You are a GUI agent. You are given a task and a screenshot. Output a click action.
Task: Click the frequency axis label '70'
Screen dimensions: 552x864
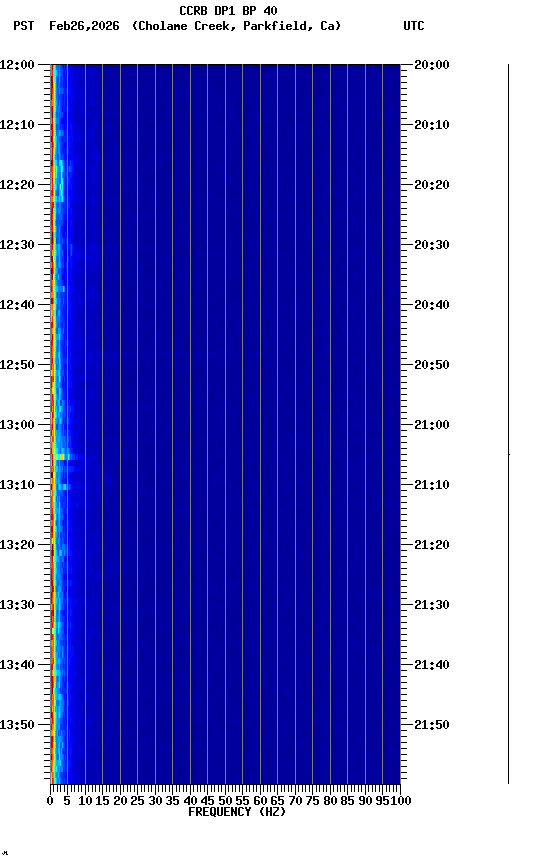tap(295, 801)
